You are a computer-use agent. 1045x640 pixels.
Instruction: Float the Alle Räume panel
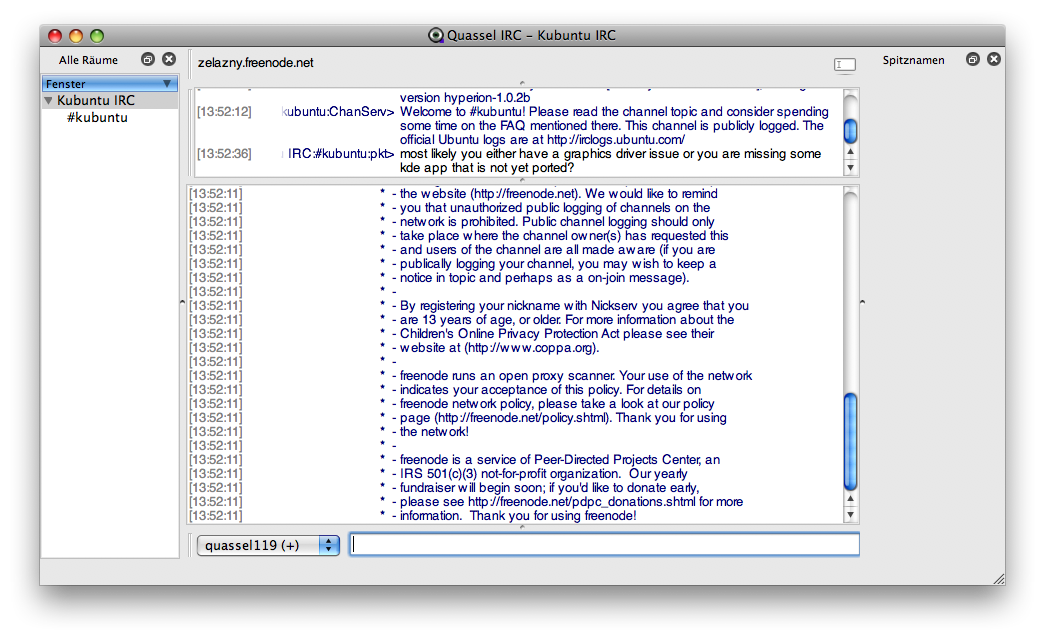click(148, 59)
